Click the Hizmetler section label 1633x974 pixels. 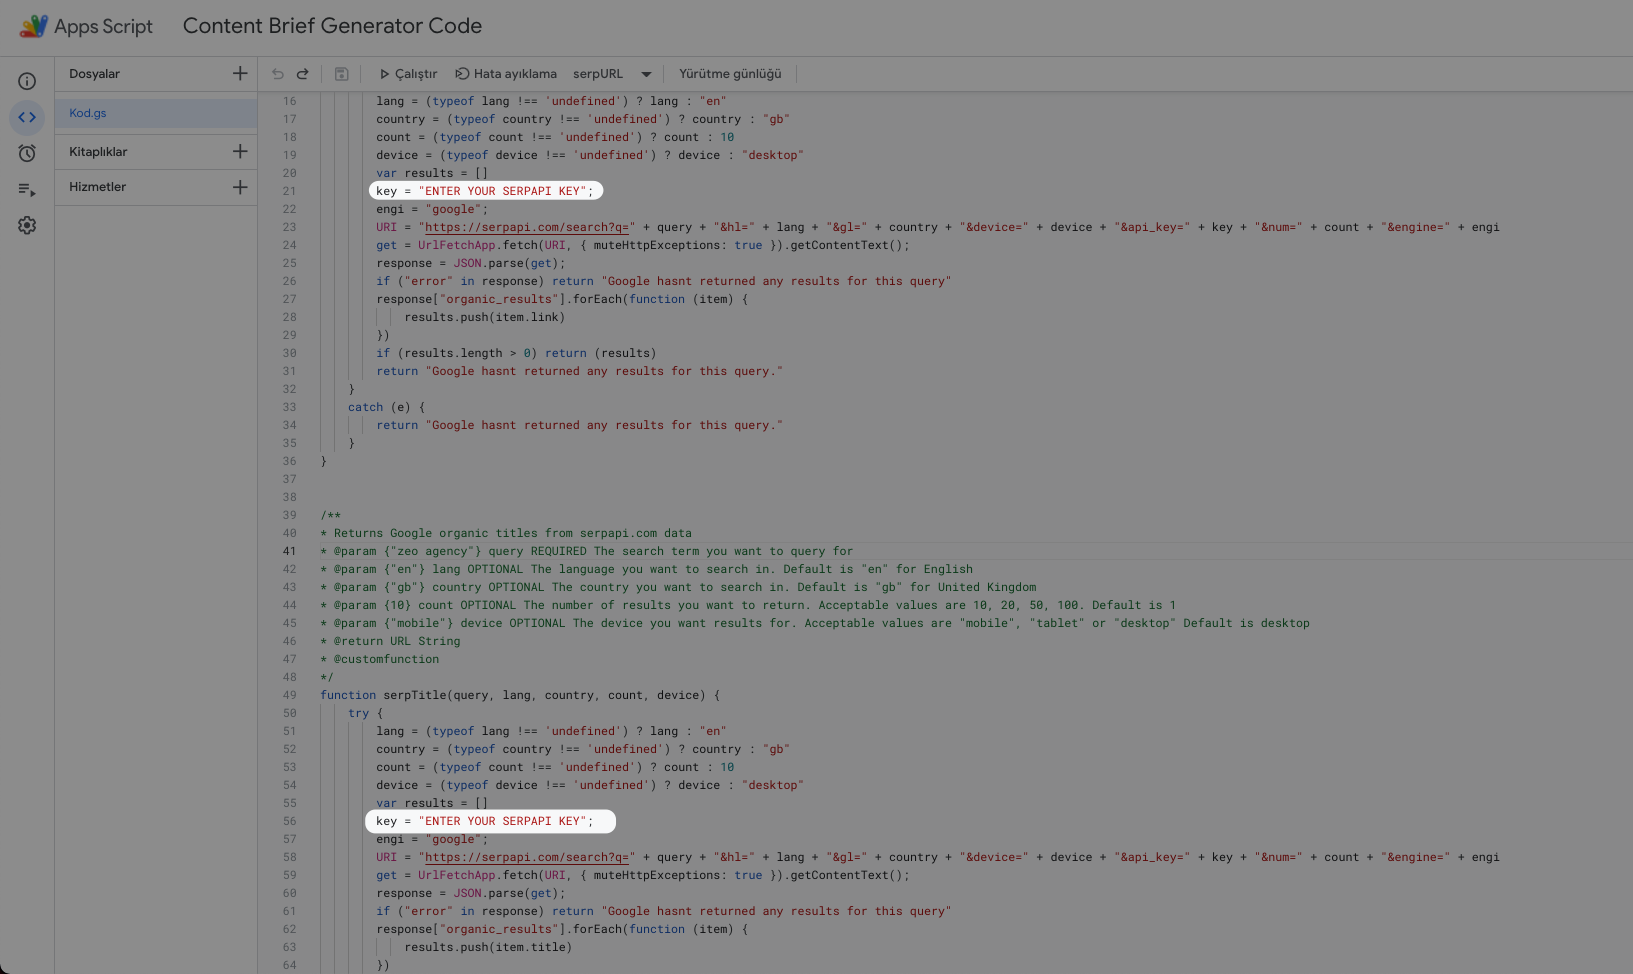tap(97, 187)
